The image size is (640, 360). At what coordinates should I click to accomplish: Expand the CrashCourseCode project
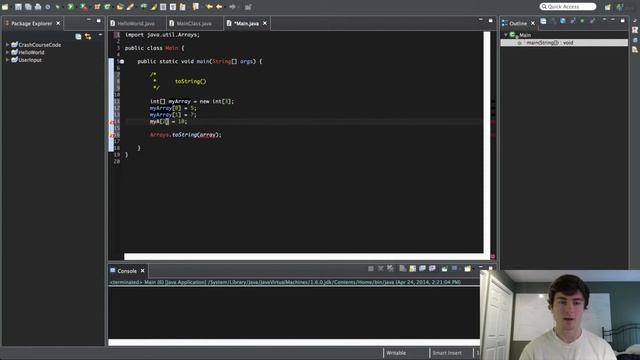[7, 44]
